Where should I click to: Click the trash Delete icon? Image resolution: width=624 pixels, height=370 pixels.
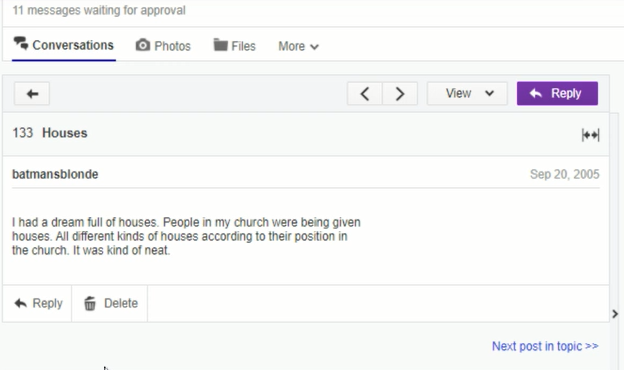(x=90, y=304)
